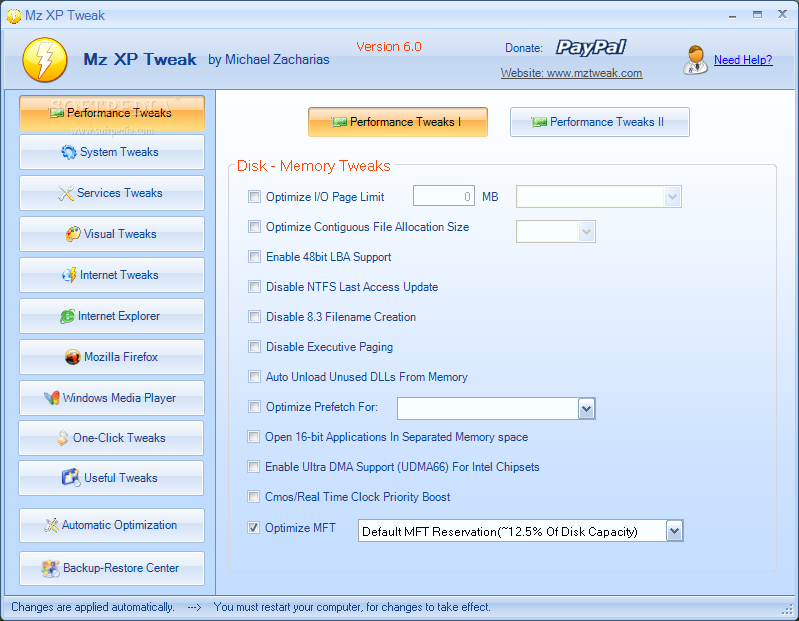Open Backup-Restore Center

coord(112,568)
